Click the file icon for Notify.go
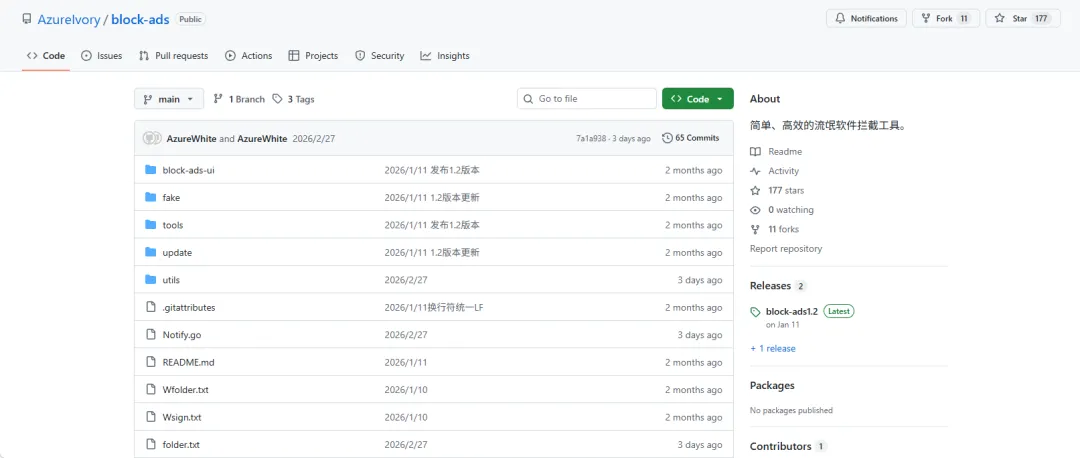The height and width of the screenshot is (458, 1080). 151,335
